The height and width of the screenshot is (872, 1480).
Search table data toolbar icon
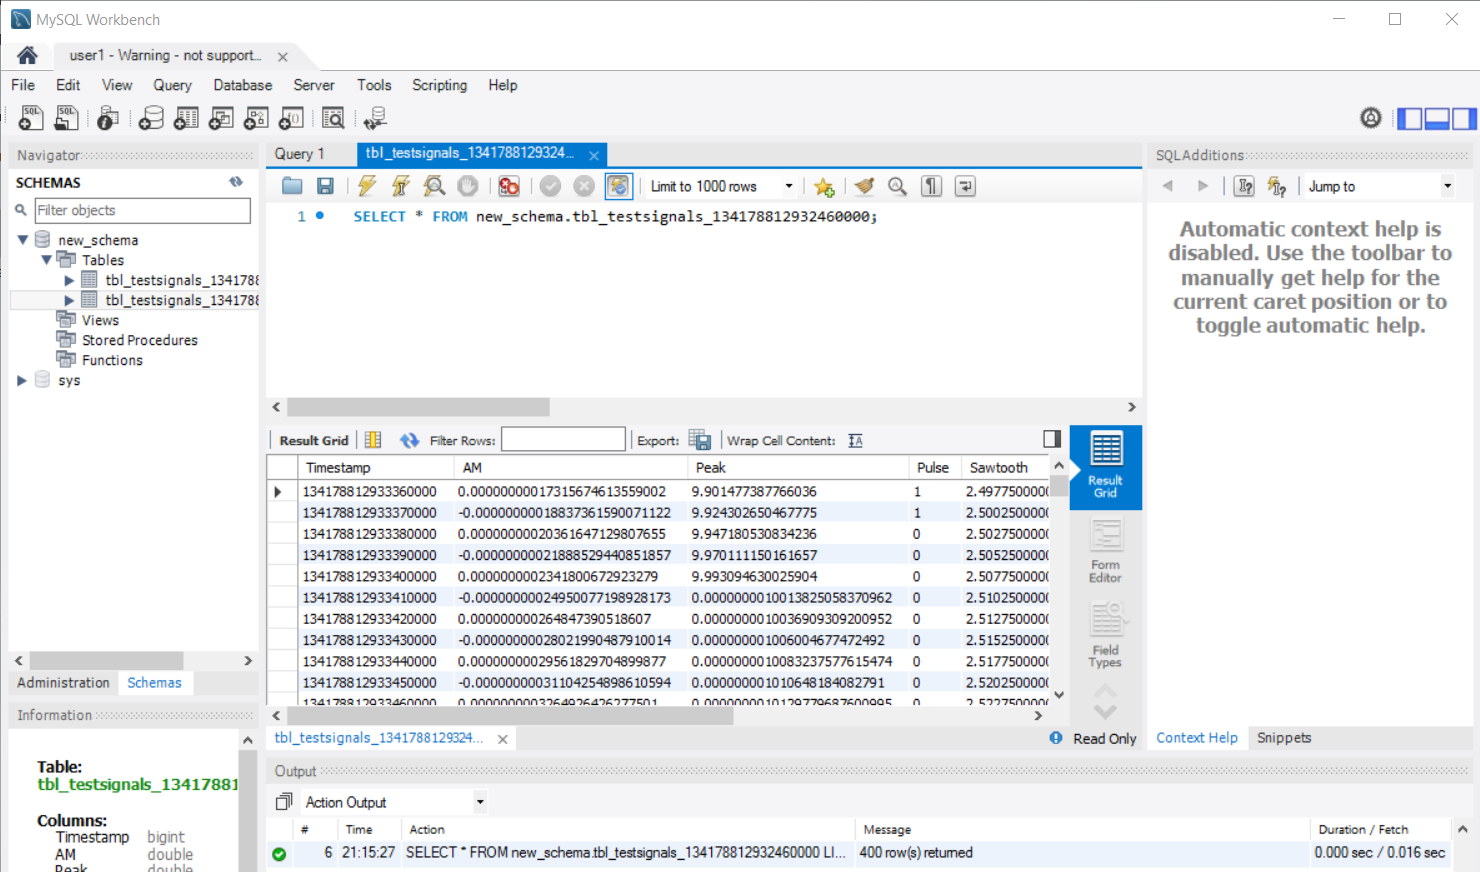[333, 118]
